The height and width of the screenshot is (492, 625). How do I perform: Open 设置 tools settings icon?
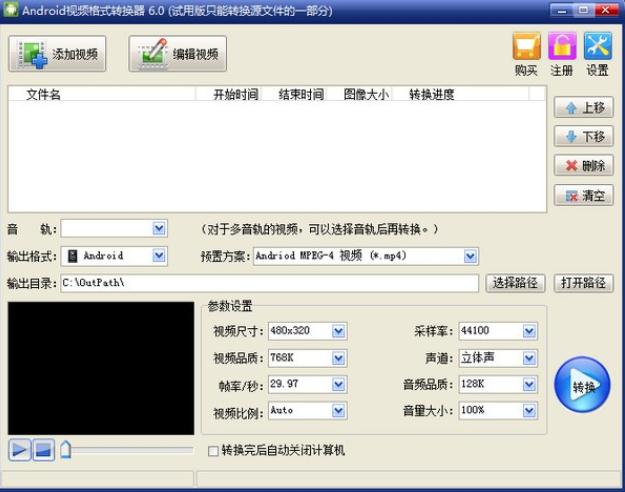[597, 46]
